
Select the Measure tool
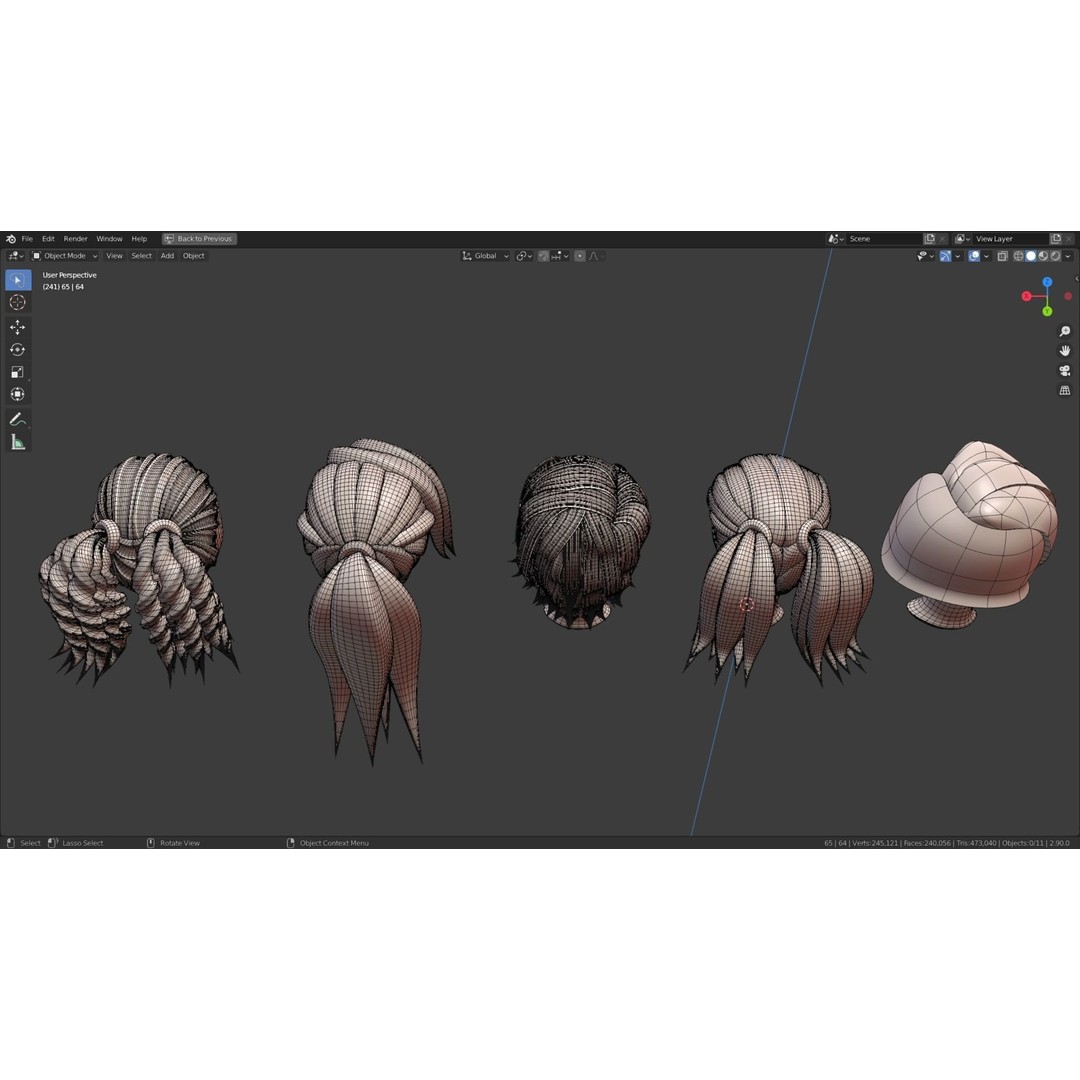[x=18, y=442]
